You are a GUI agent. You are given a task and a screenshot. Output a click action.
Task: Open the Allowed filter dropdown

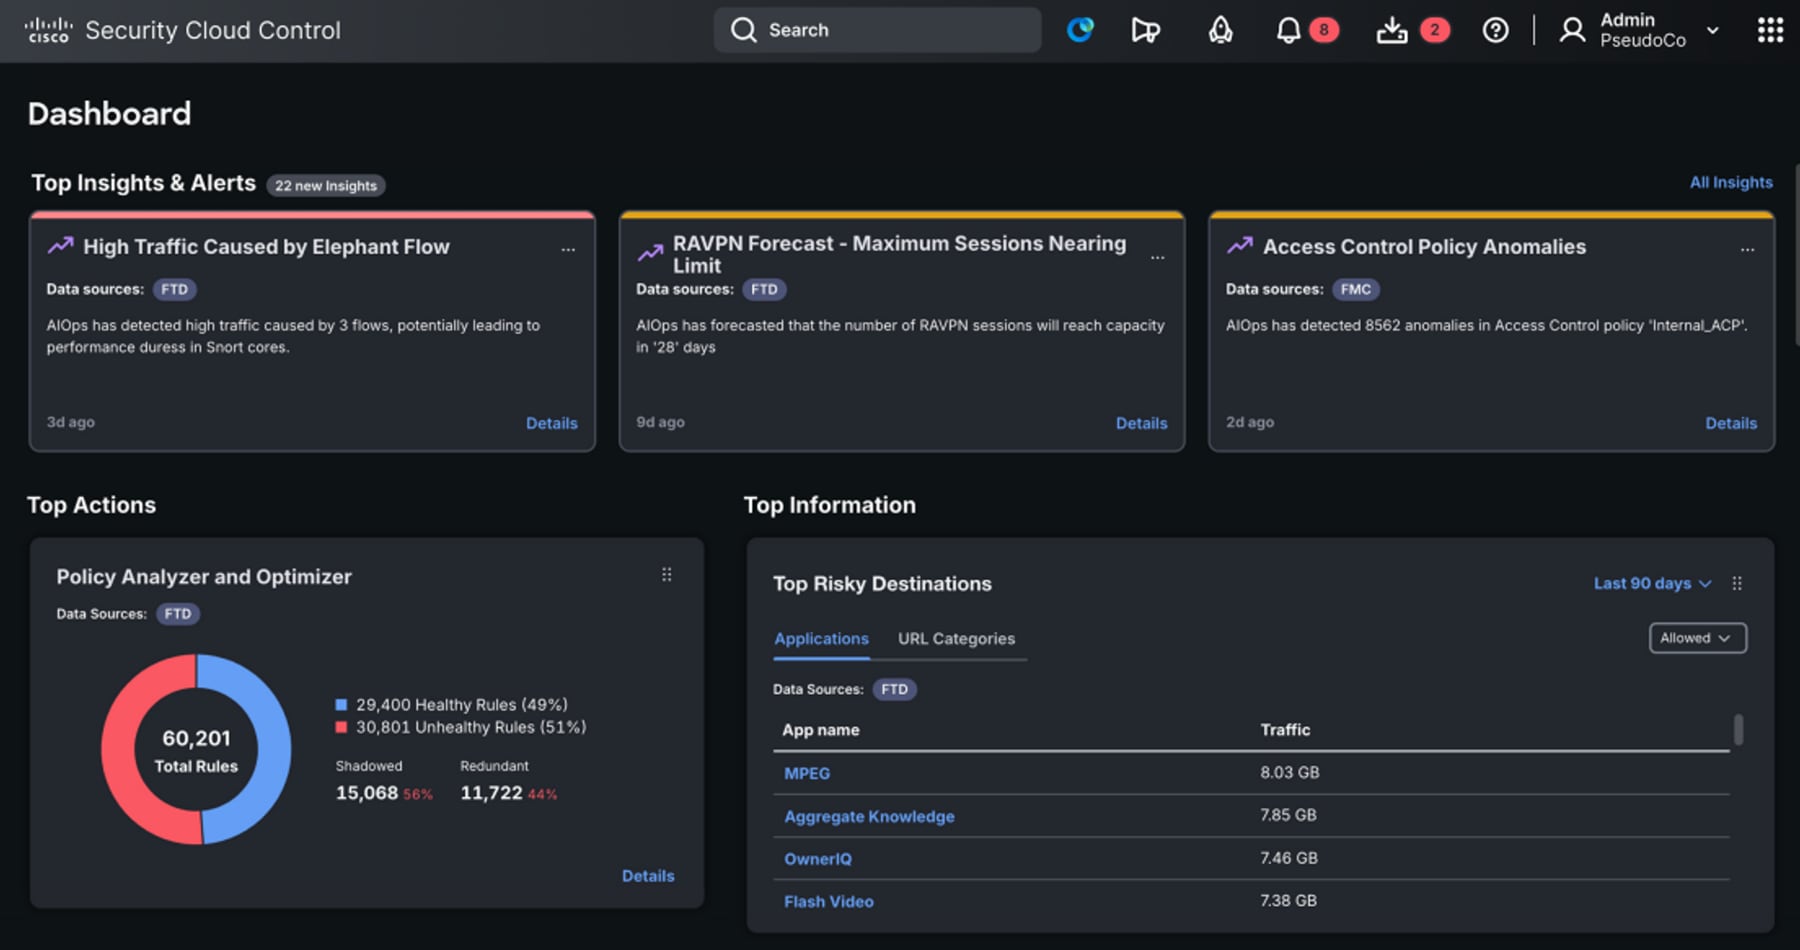coord(1696,638)
